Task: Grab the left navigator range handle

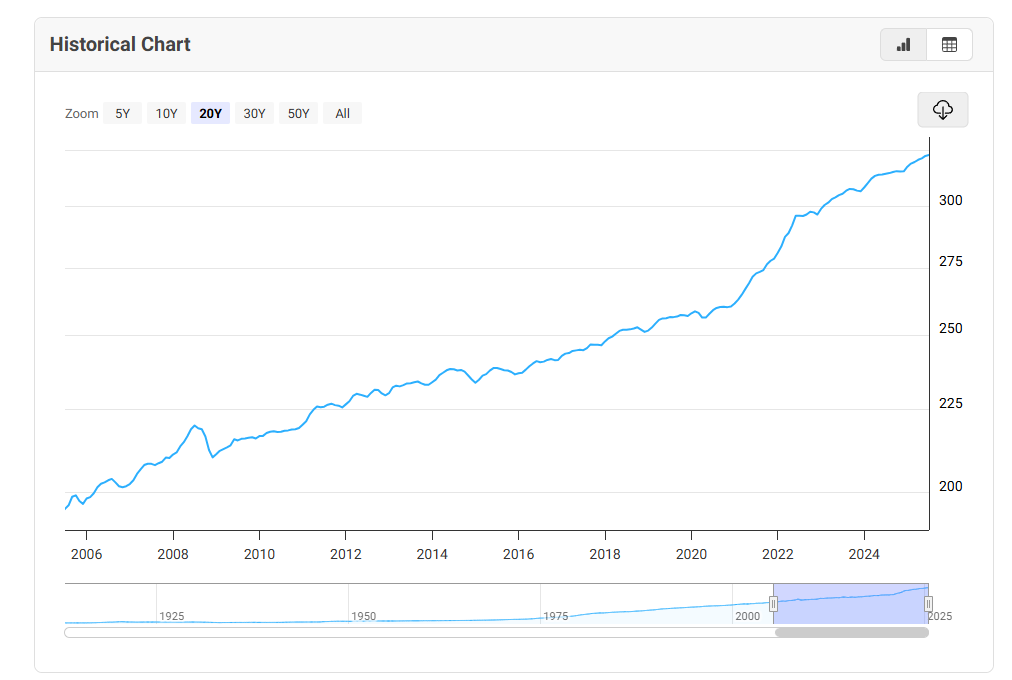Action: pyautogui.click(x=773, y=604)
